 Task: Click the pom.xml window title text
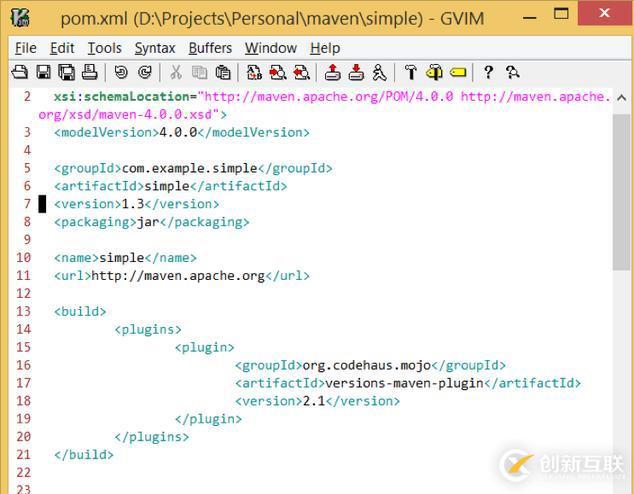[272, 19]
